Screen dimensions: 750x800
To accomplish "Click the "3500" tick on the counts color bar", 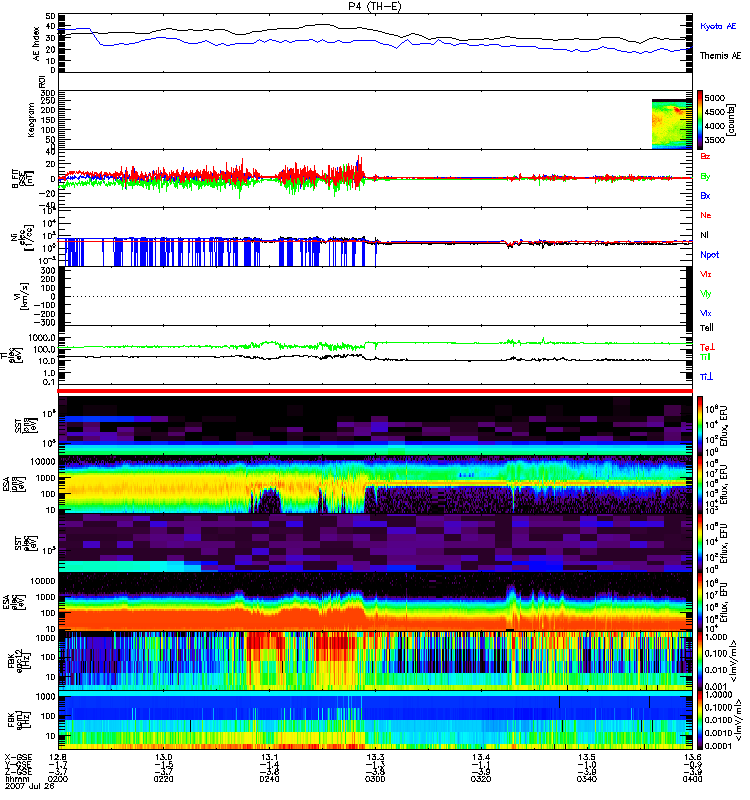I will point(714,140).
